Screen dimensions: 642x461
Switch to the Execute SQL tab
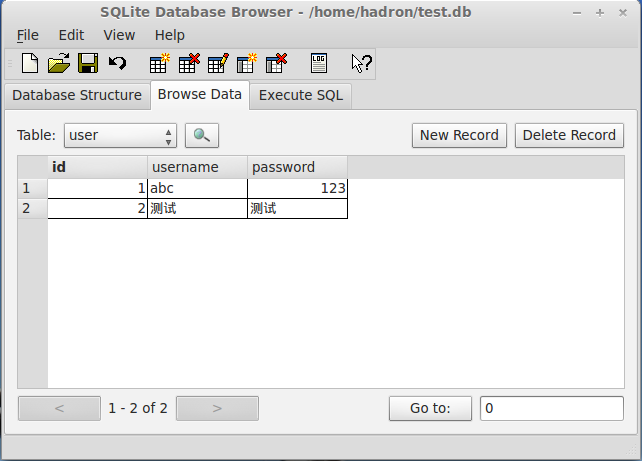[x=301, y=95]
